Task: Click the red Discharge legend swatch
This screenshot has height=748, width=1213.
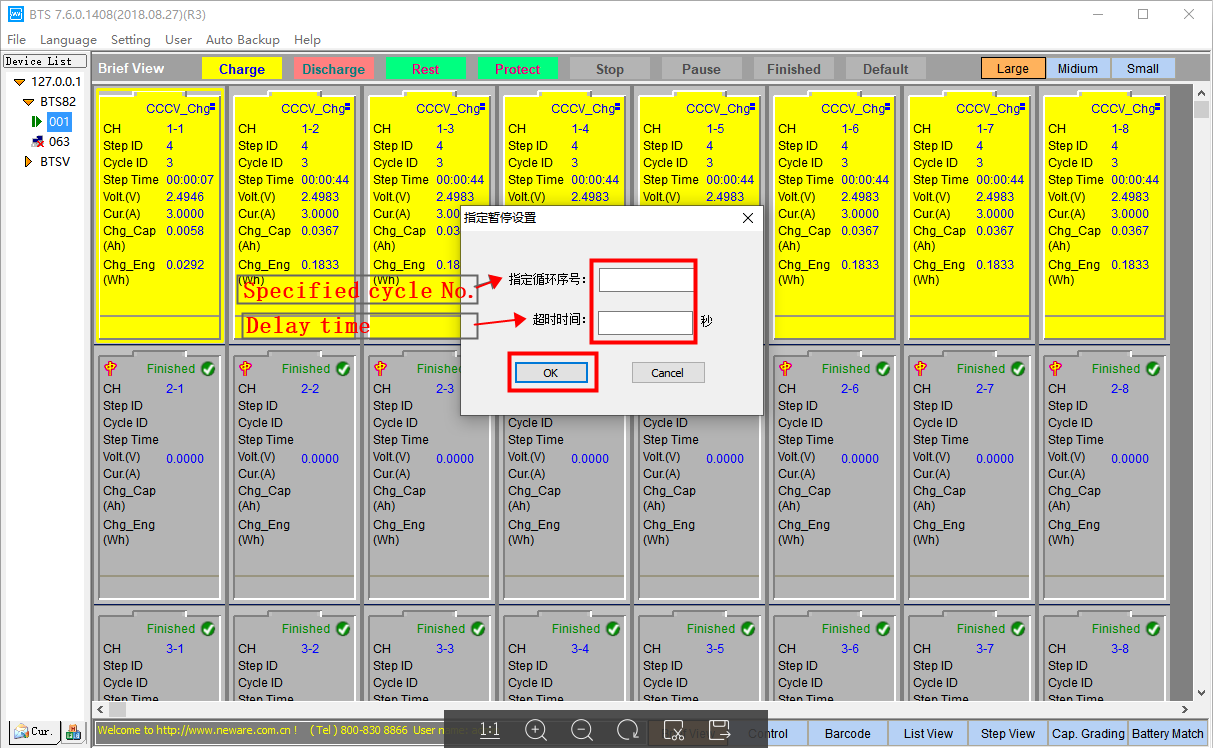Action: click(x=334, y=69)
